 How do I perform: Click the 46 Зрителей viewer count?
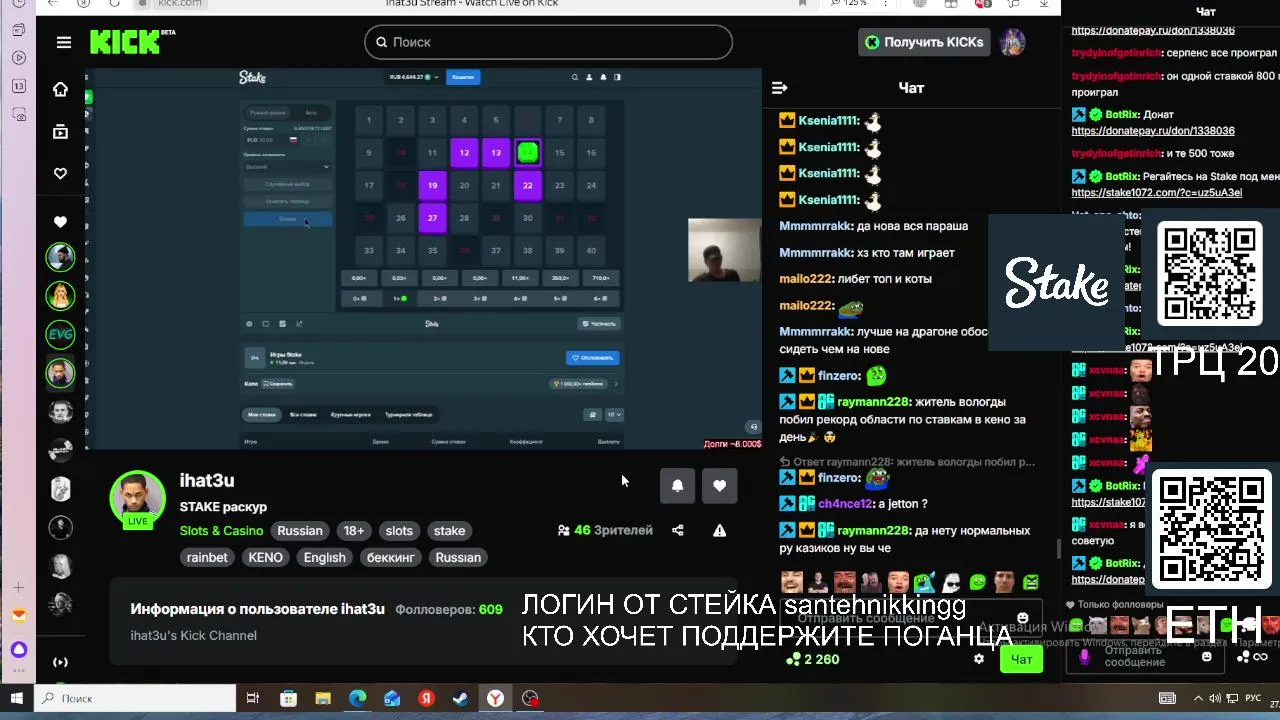point(605,531)
